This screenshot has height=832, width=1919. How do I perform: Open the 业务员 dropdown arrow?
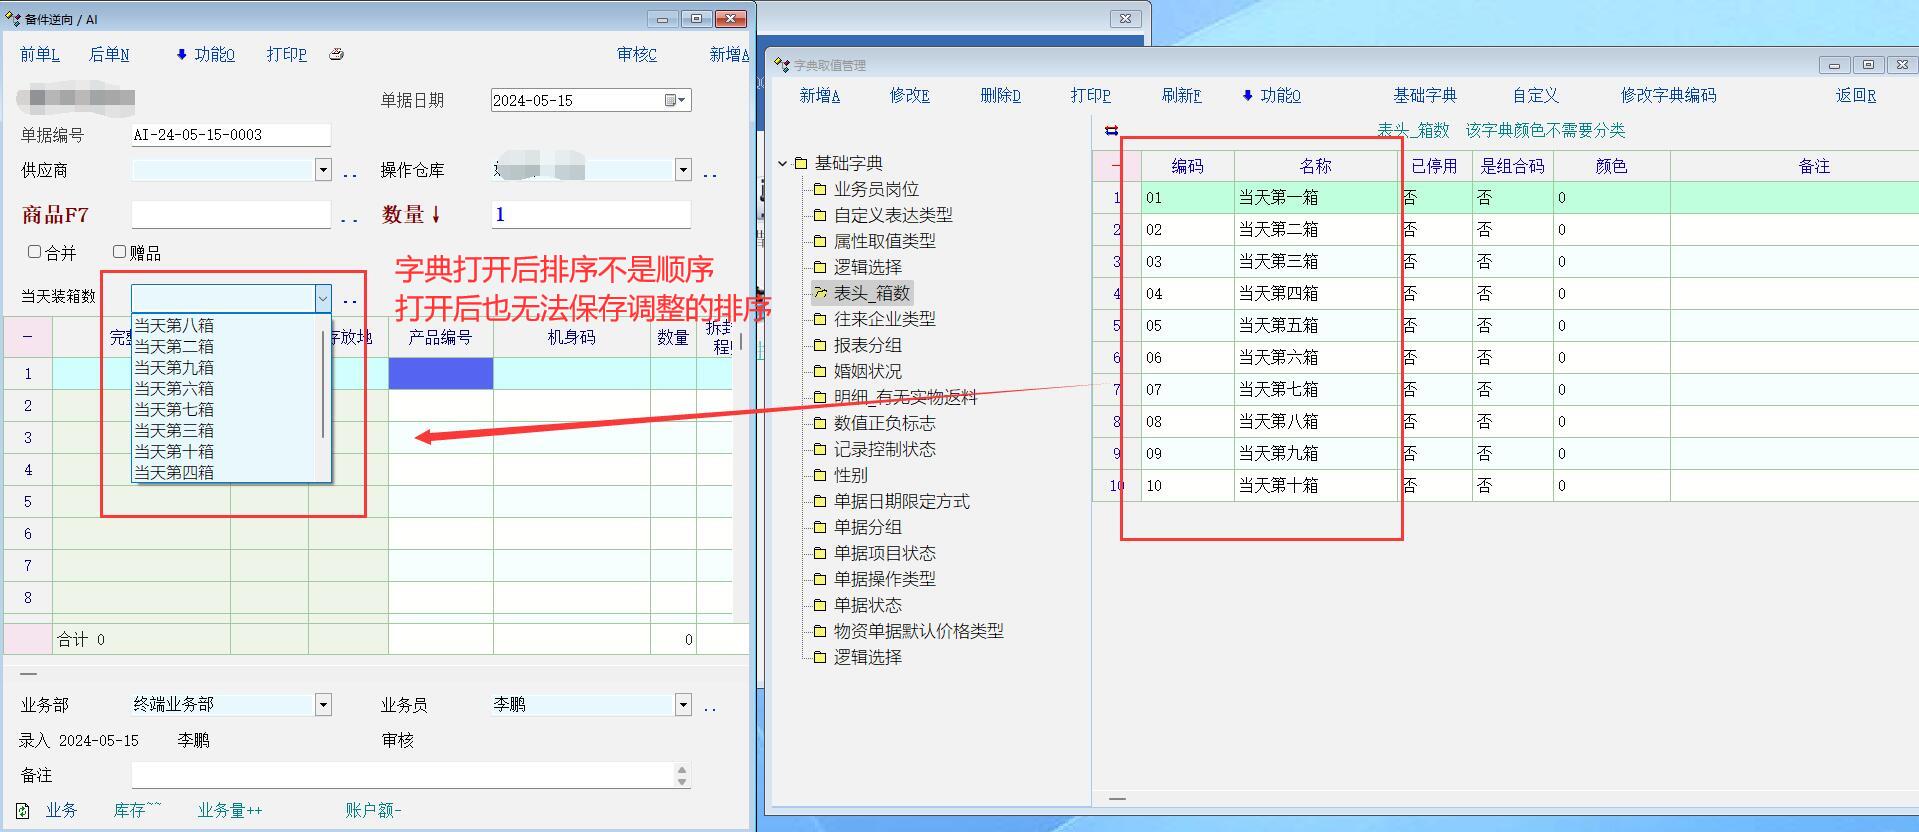pos(683,705)
